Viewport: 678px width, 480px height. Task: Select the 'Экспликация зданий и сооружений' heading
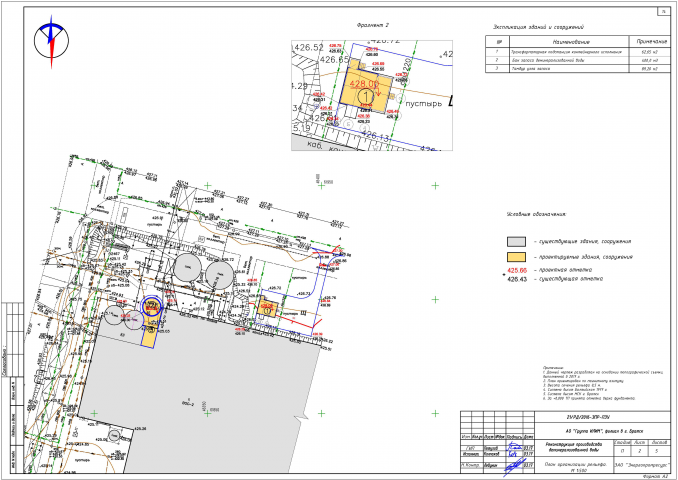pos(538,27)
